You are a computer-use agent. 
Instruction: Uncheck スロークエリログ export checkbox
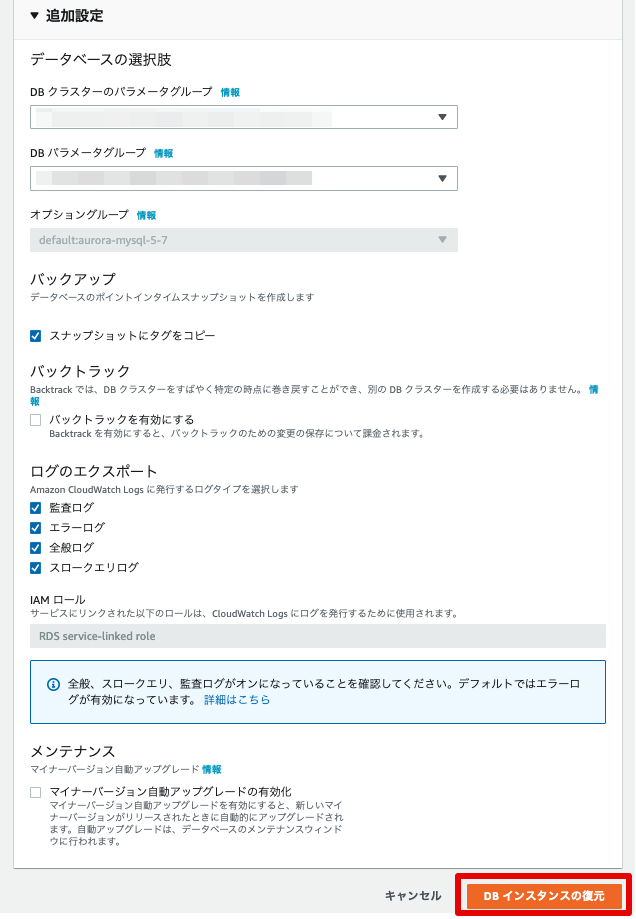36,567
